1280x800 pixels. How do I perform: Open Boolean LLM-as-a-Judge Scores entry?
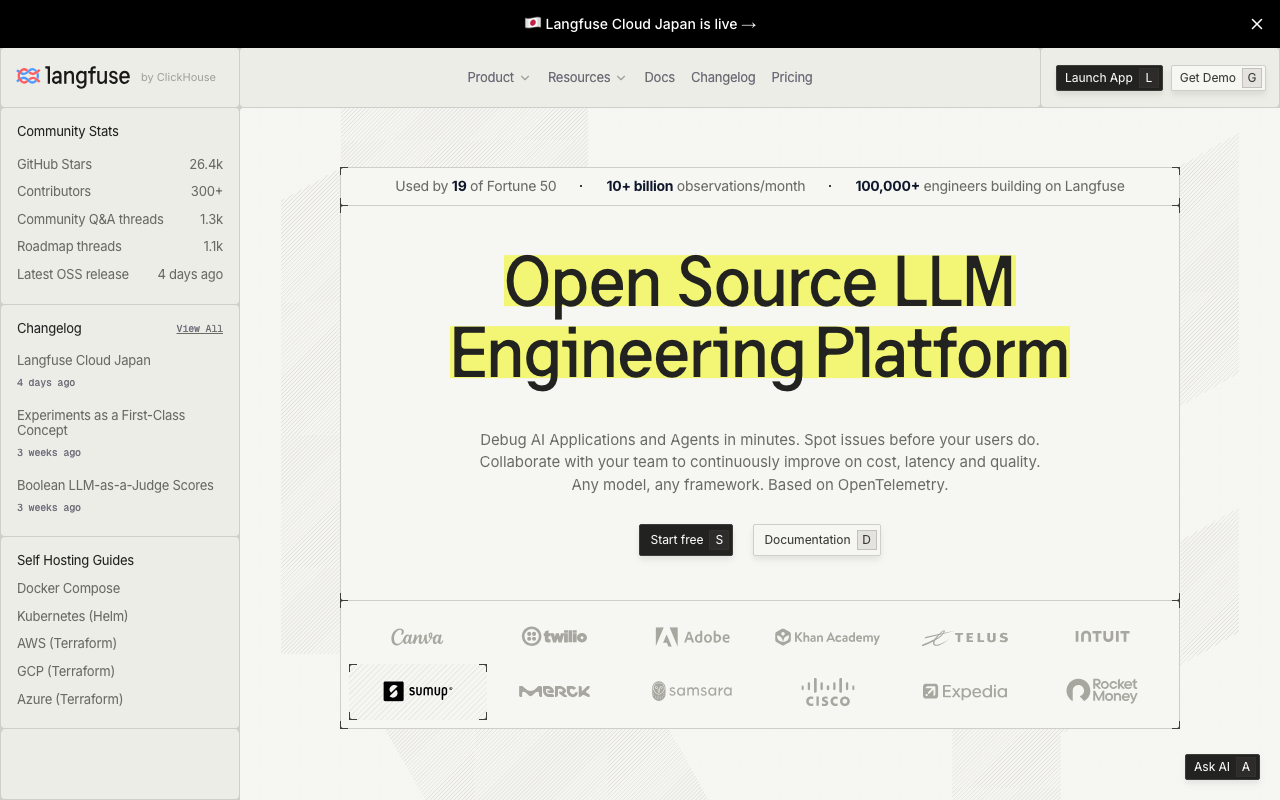tap(120, 495)
